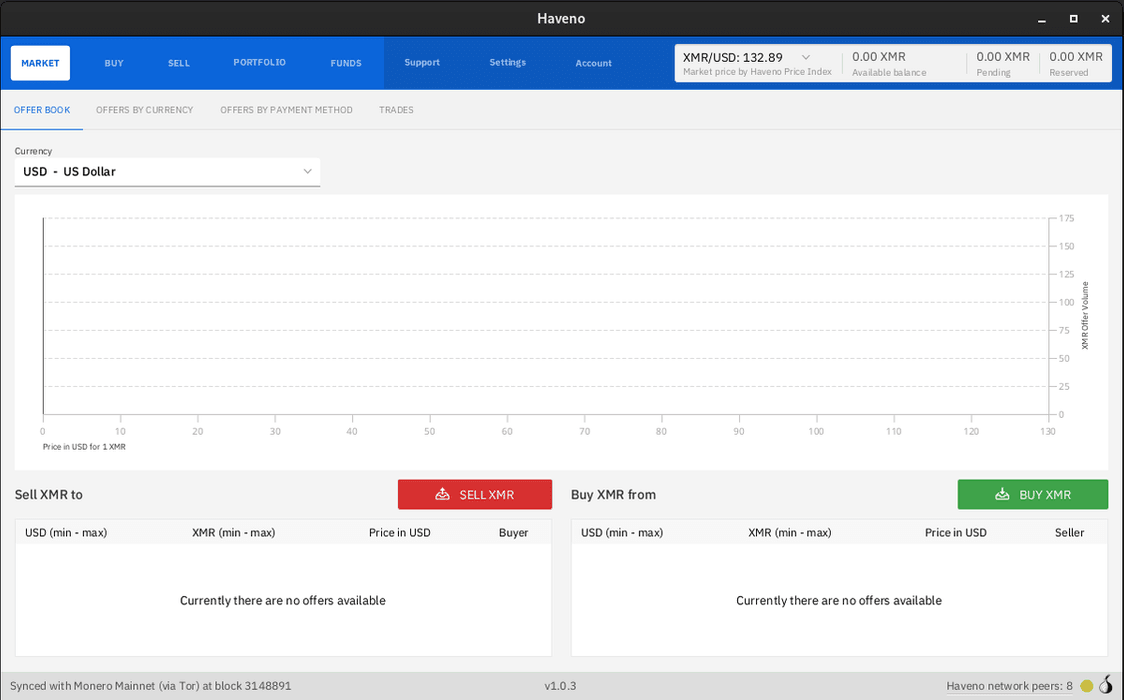Screen dimensions: 1124x700
Task: Sort sell offers by Price in USD
Action: pos(400,532)
